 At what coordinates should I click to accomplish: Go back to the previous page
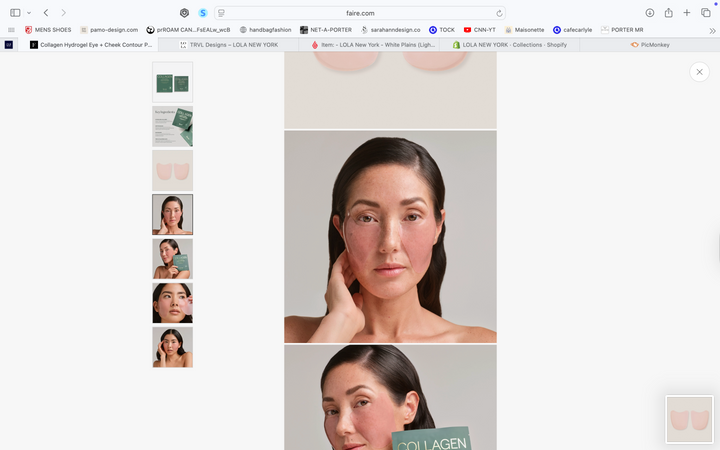46,13
